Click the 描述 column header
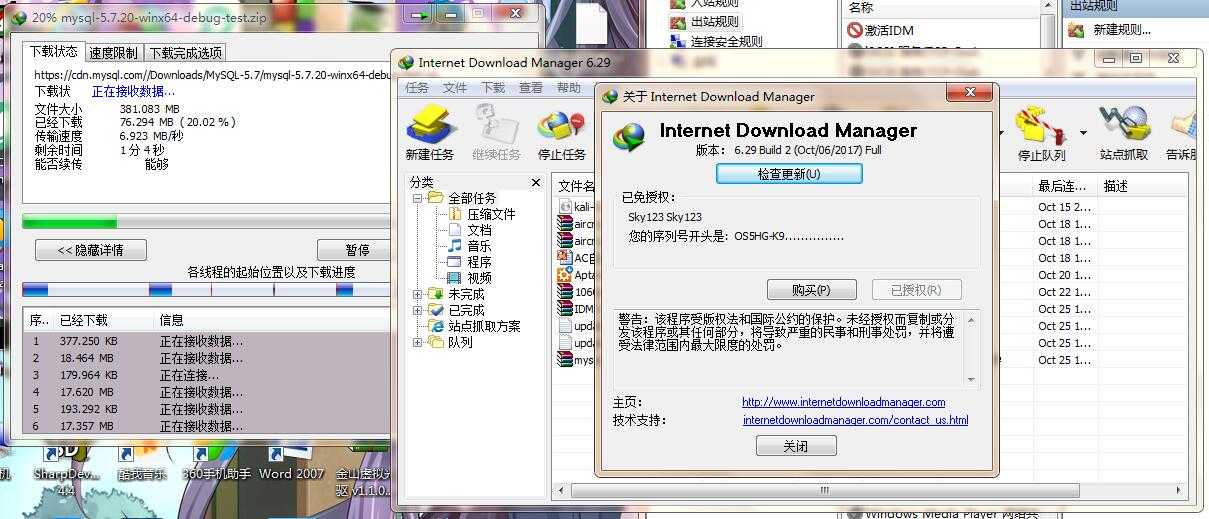The image size is (1209, 519). (x=1116, y=186)
